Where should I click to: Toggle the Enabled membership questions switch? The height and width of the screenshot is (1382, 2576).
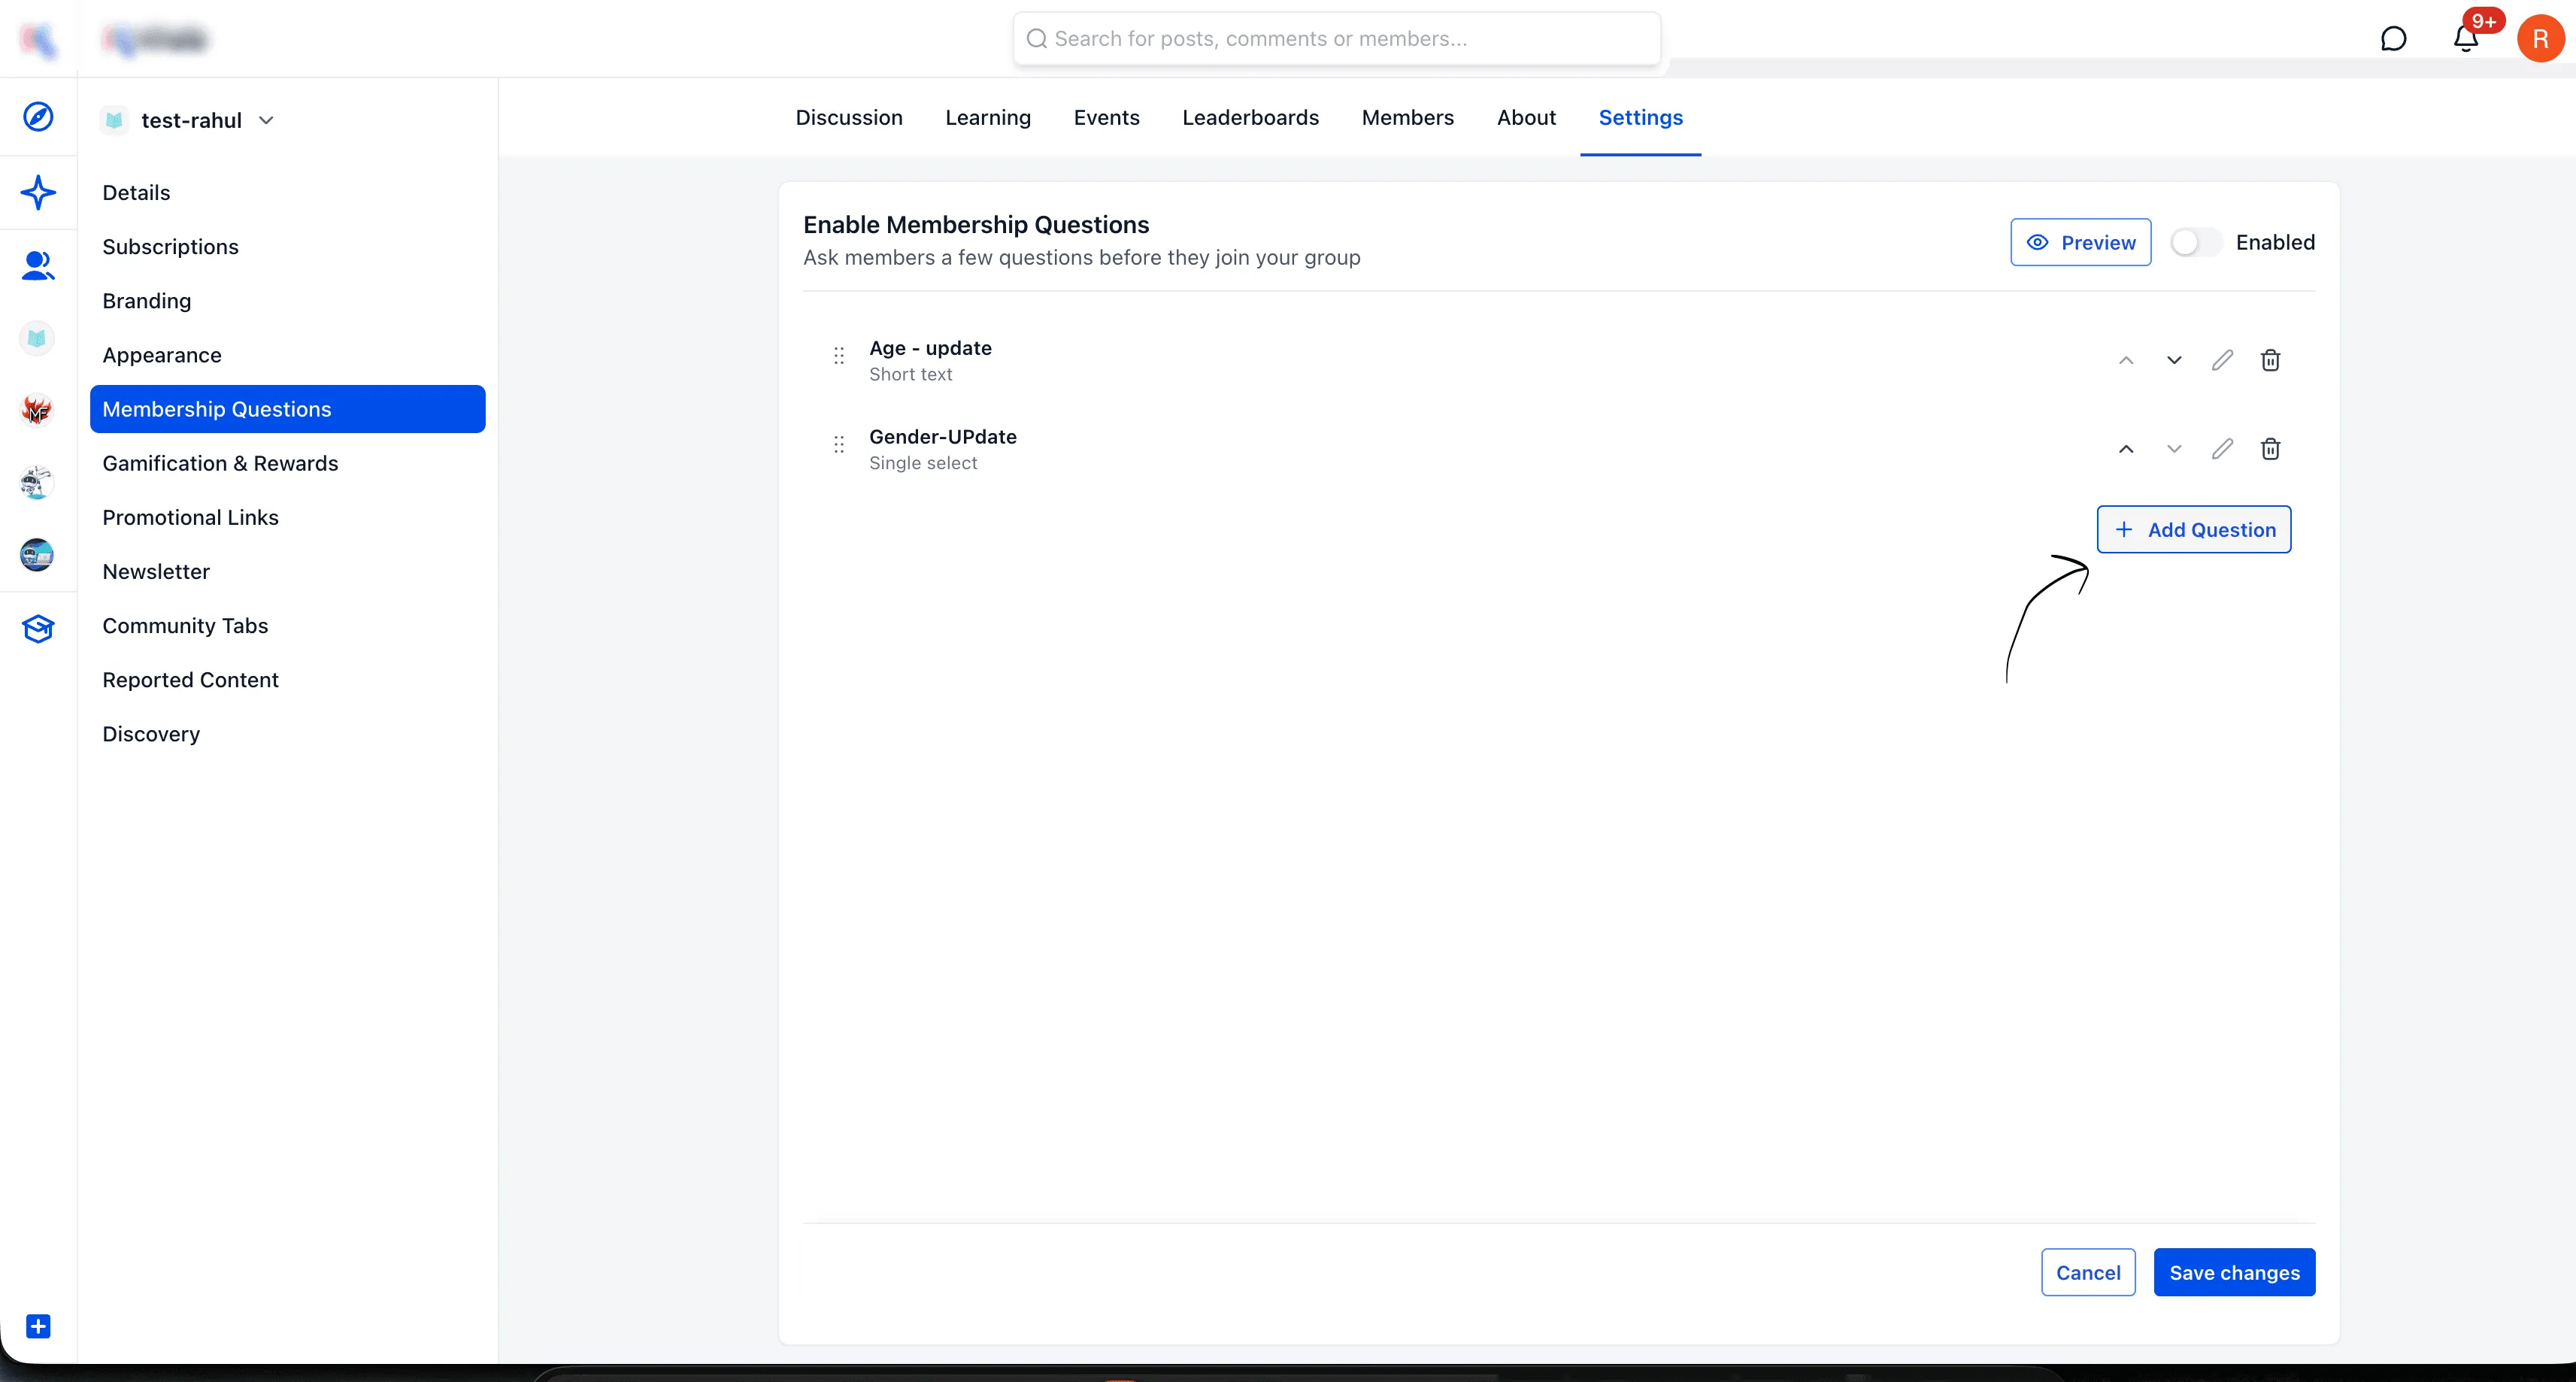[2196, 242]
